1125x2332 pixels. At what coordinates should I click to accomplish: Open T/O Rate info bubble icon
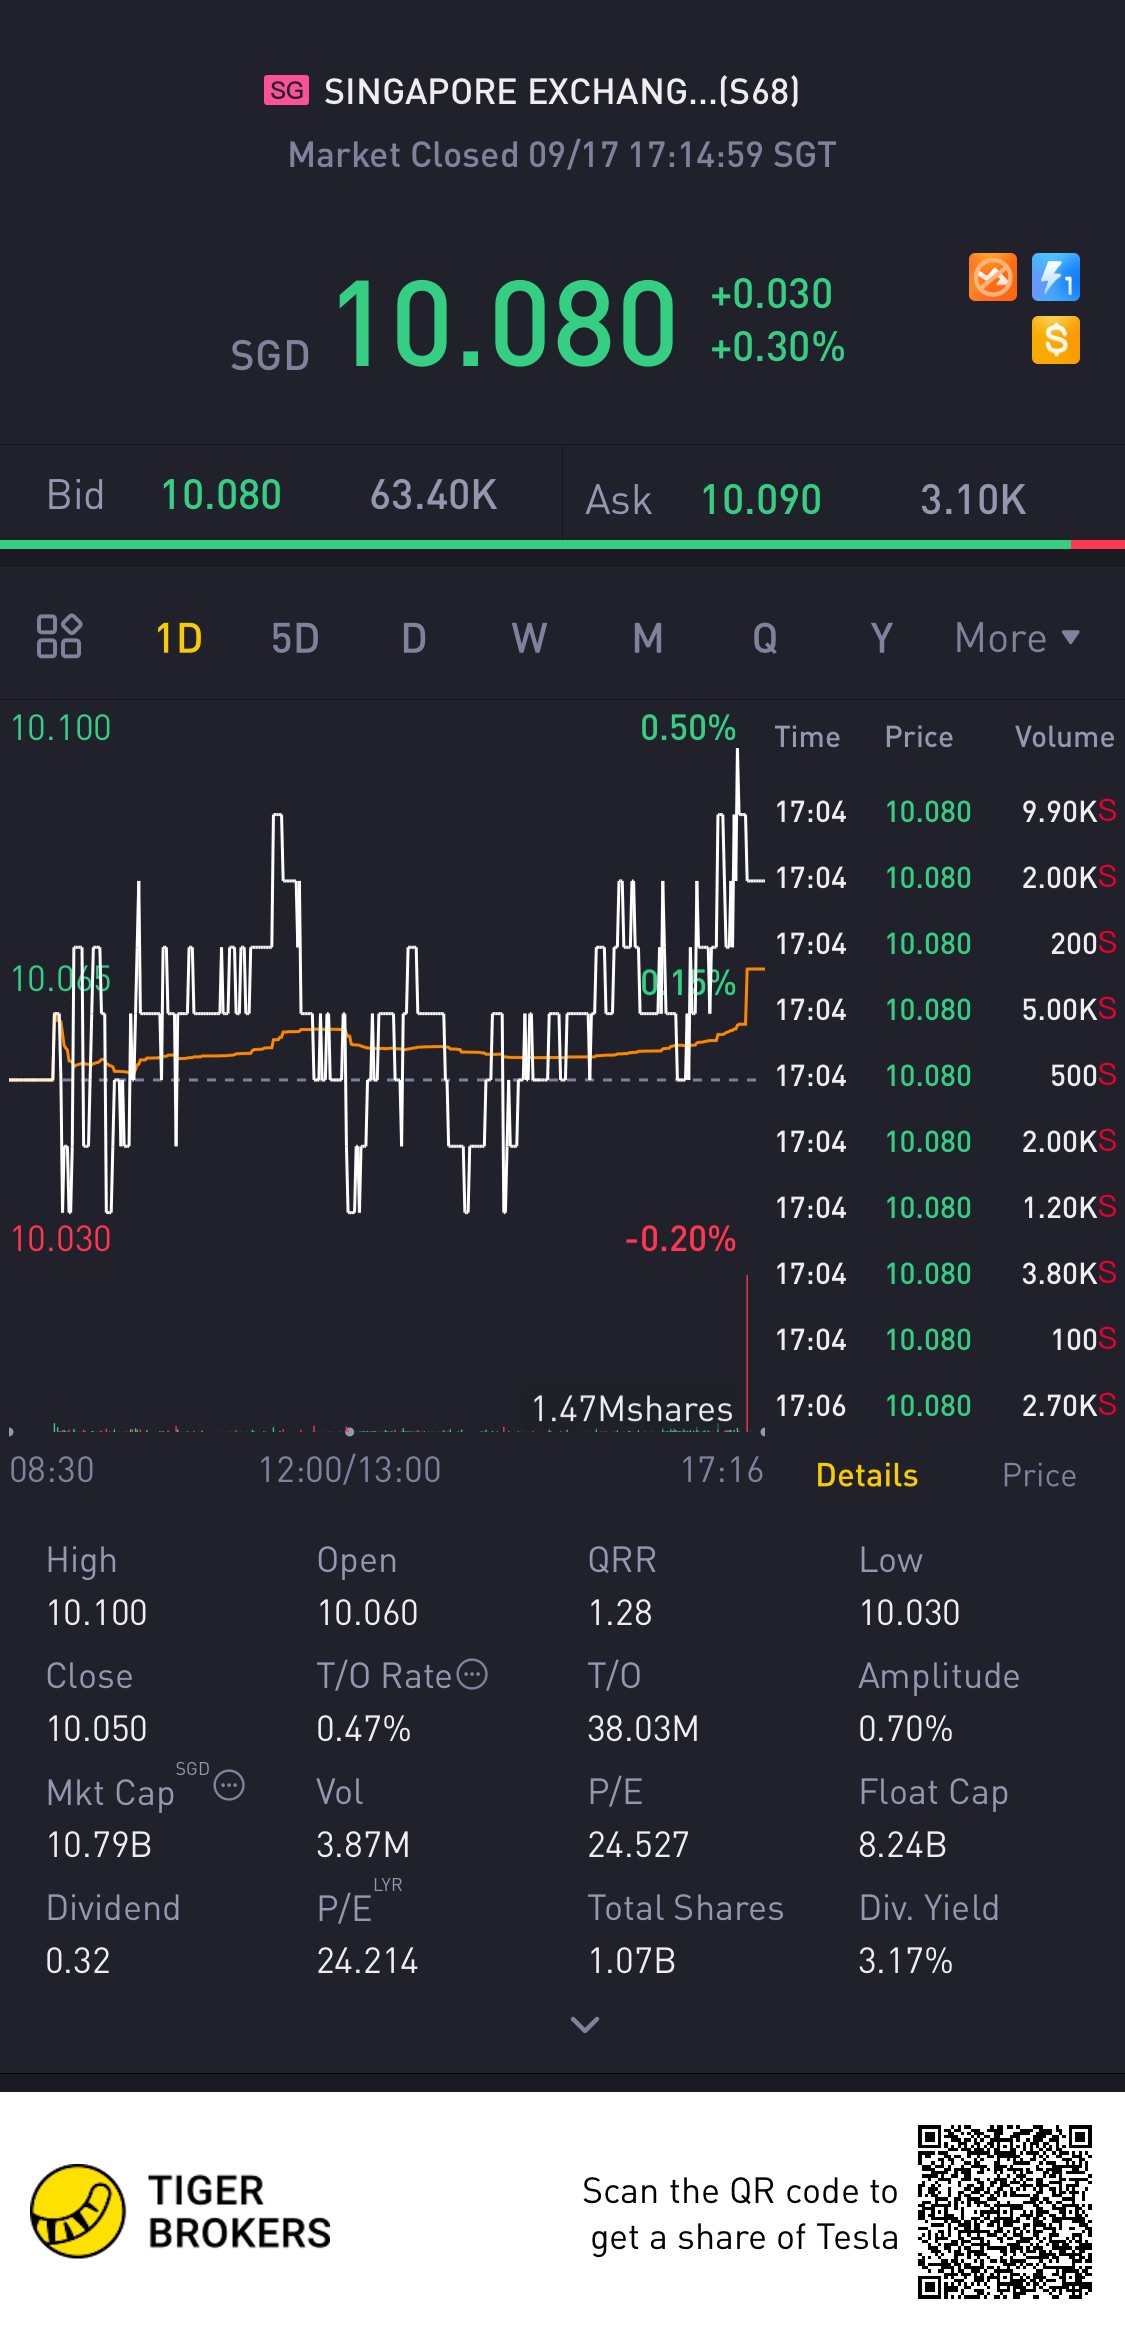[472, 1674]
